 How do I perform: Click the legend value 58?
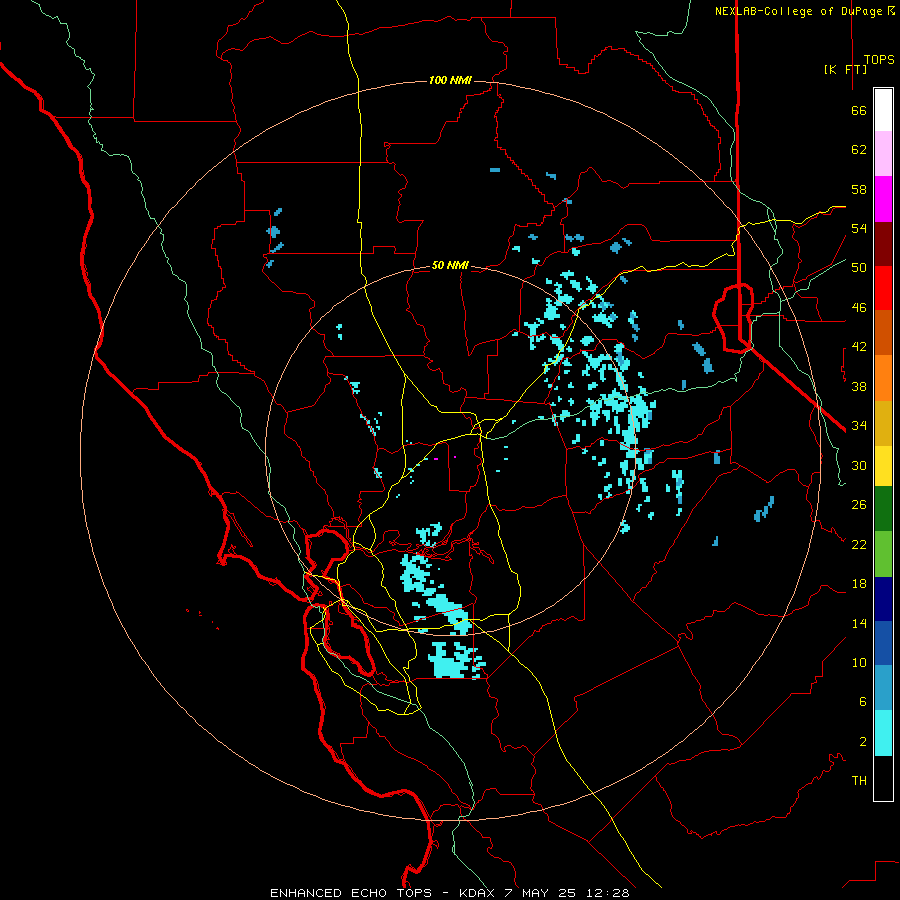[859, 189]
